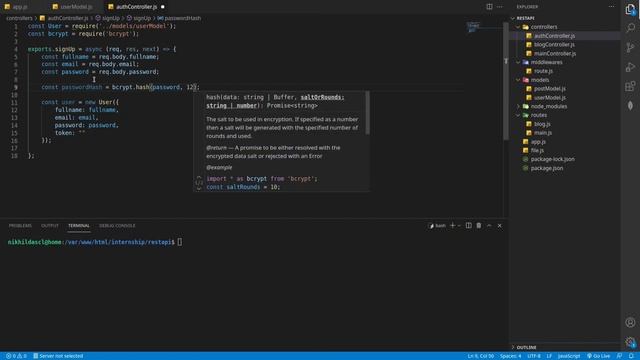Open the MongoDB leaf icon view
The height and width of the screenshot is (360, 640).
(x=630, y=105)
